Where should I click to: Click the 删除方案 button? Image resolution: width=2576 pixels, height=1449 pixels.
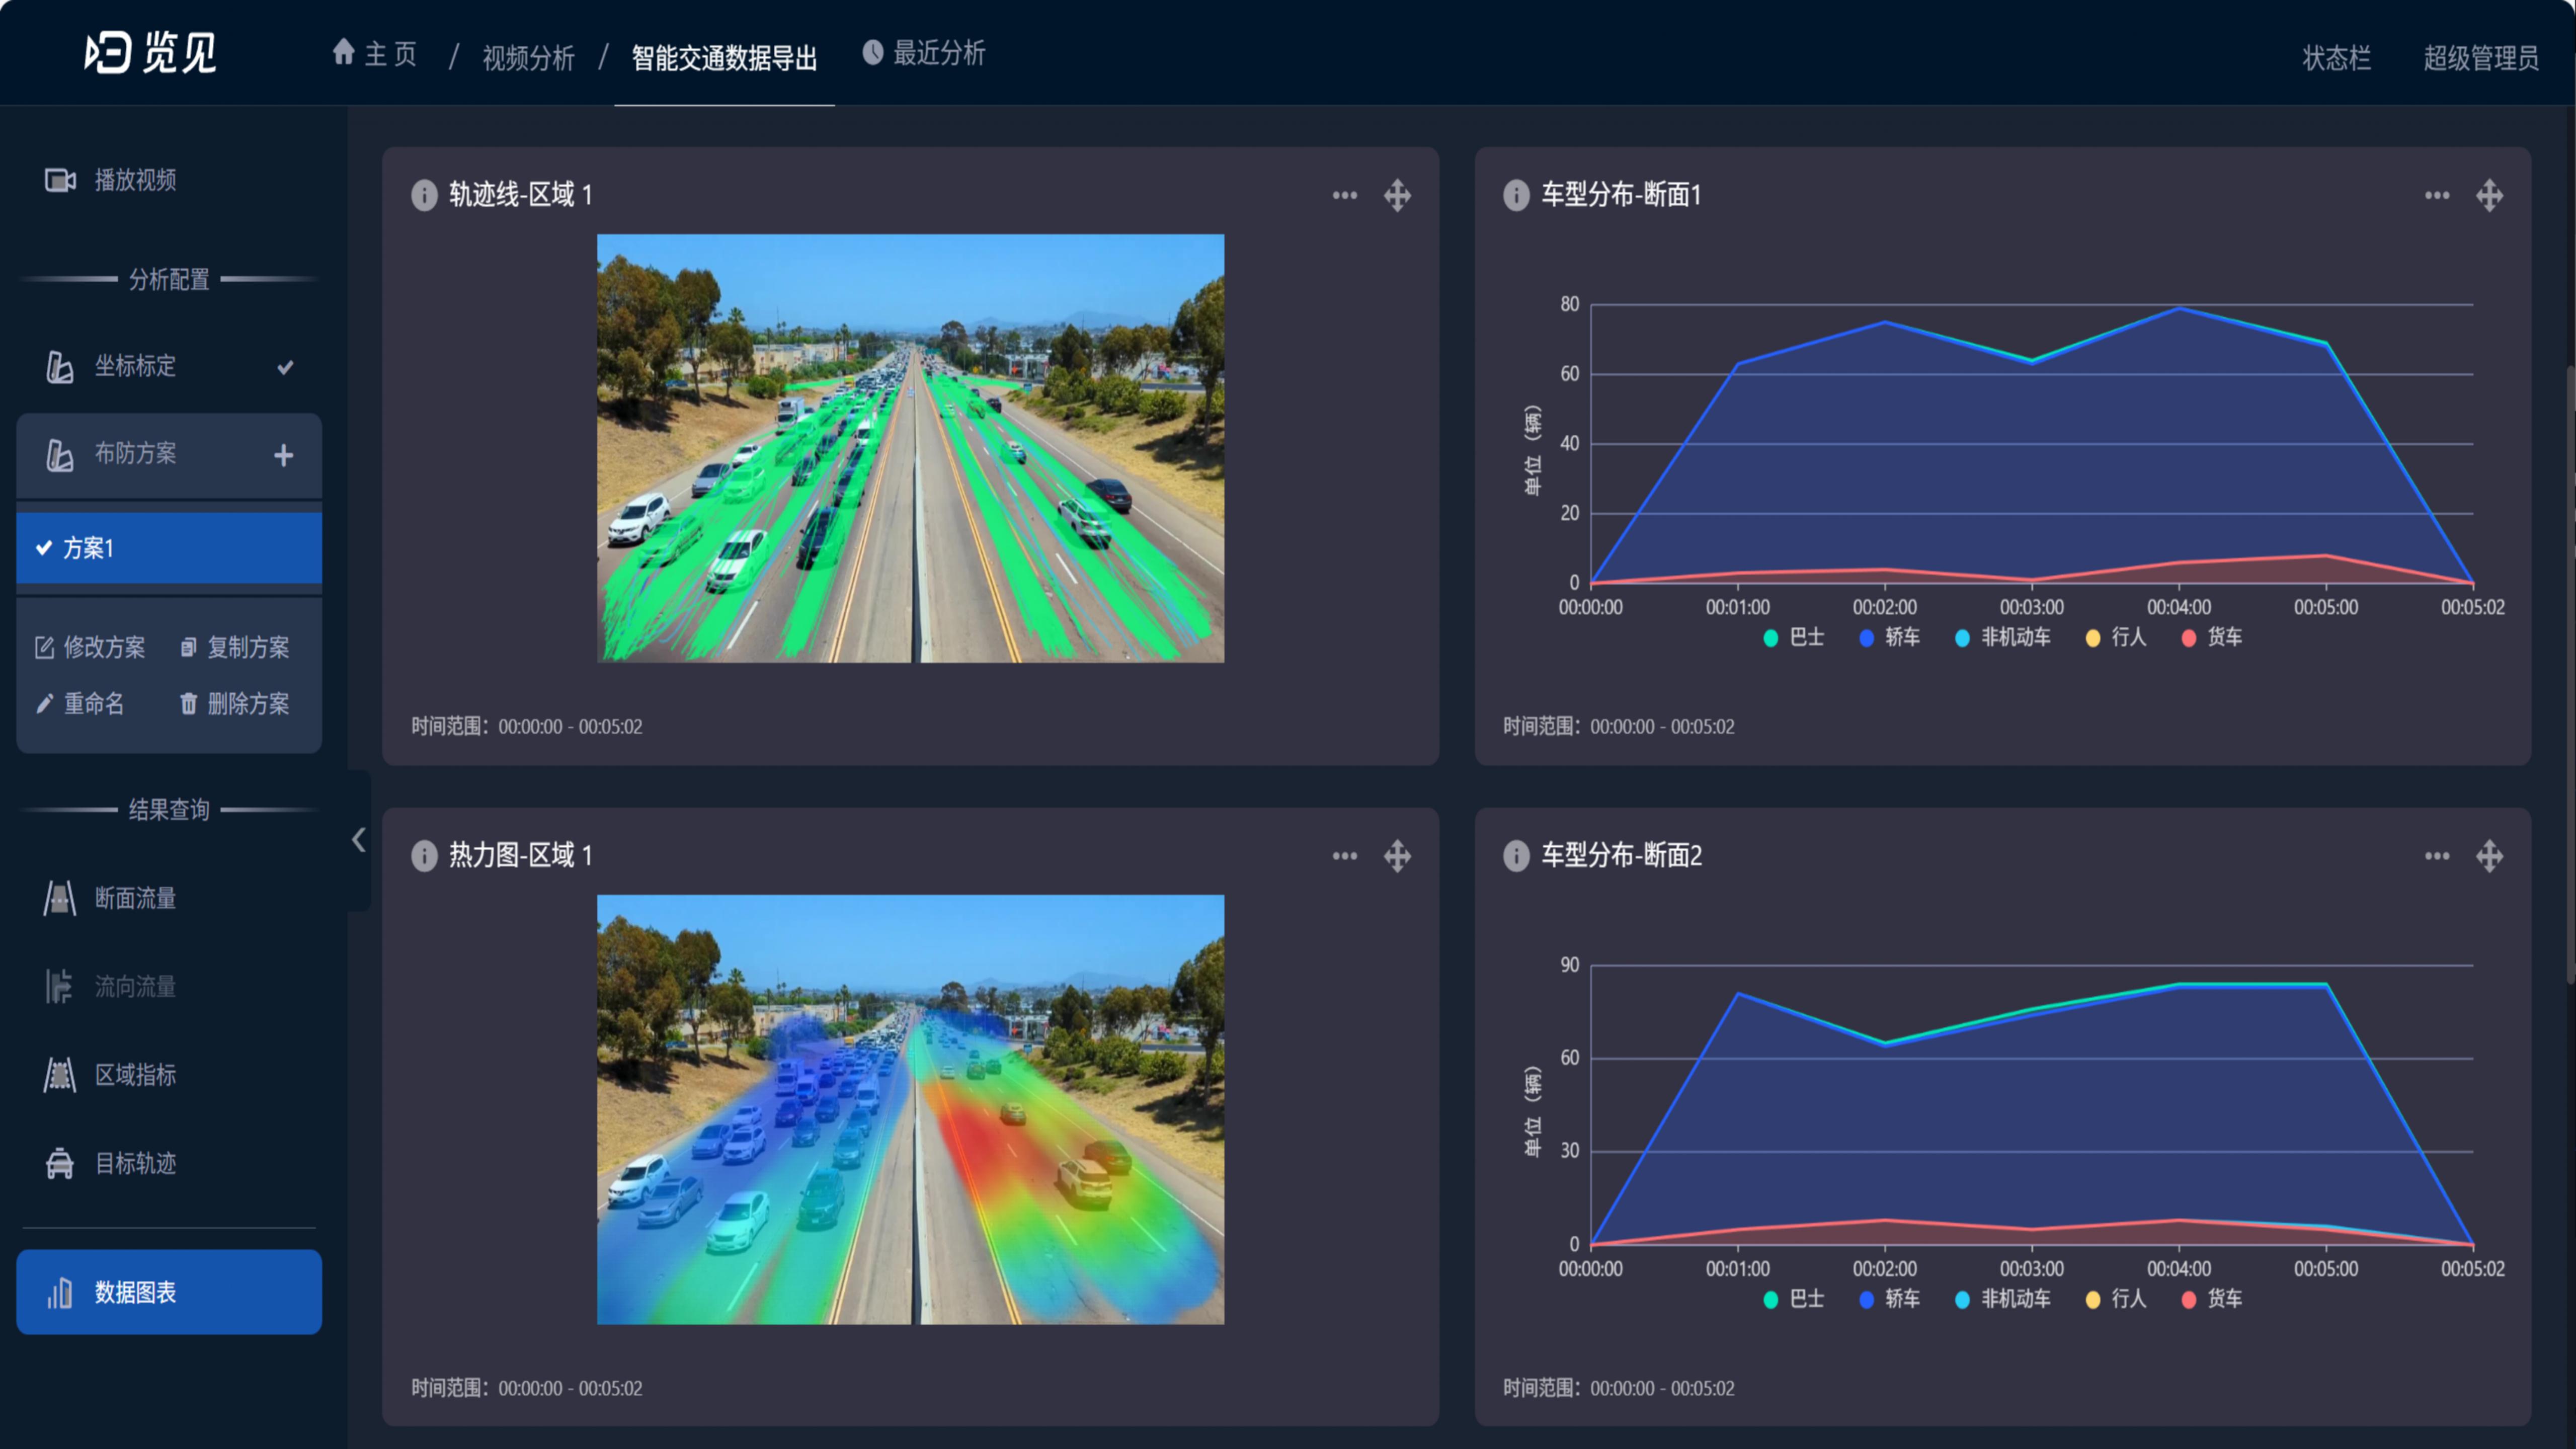click(235, 704)
